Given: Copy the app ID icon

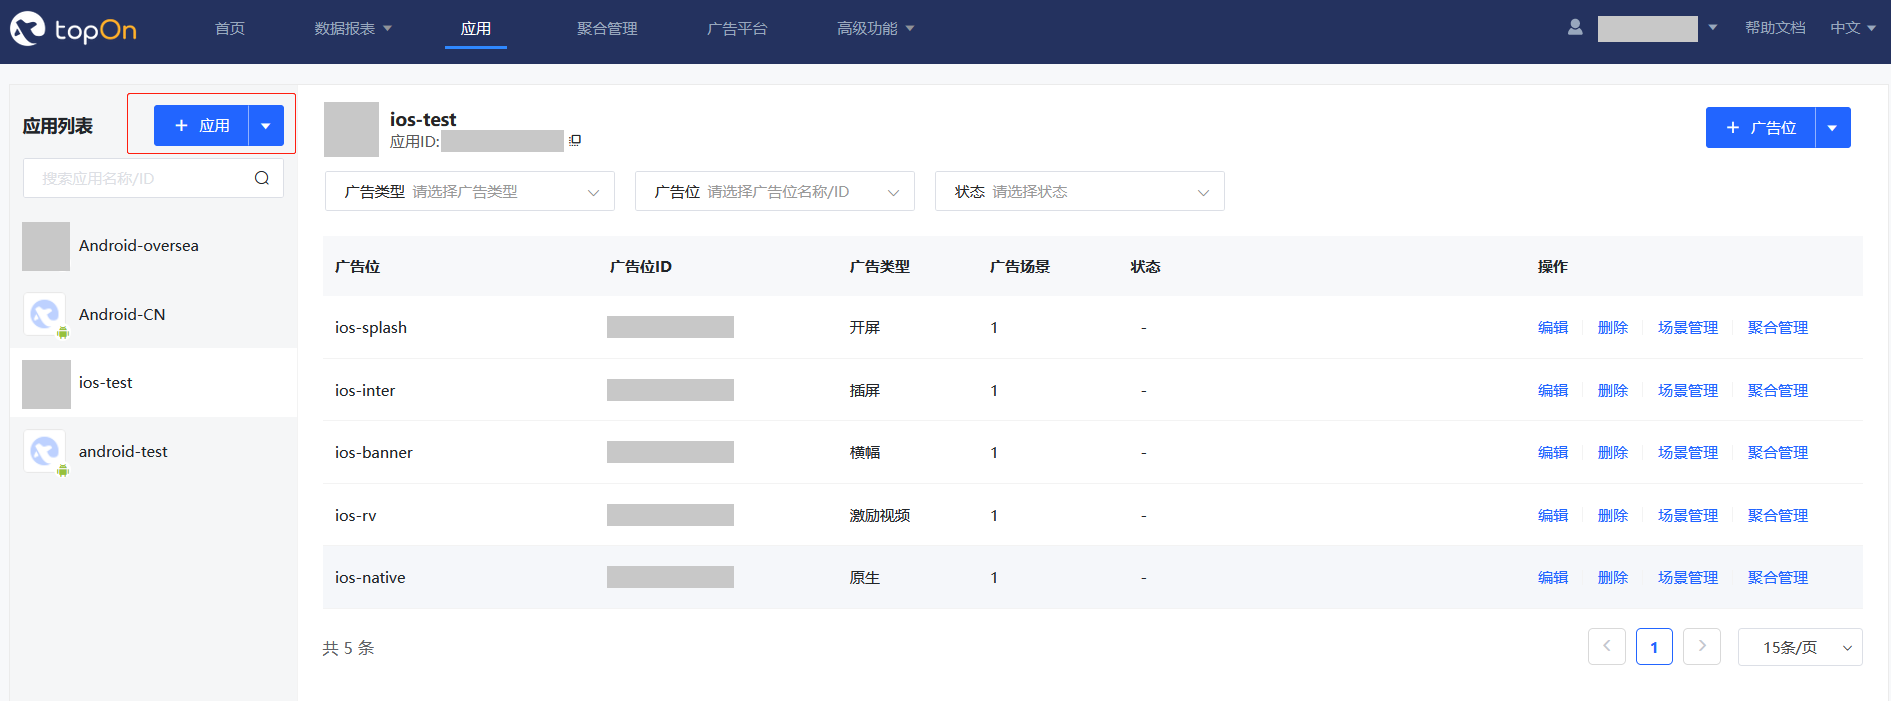Looking at the screenshot, I should (x=575, y=141).
